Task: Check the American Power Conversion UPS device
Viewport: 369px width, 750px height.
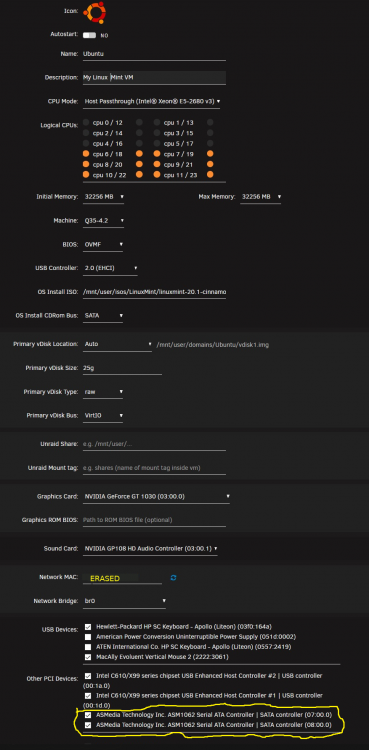Action: [88, 637]
